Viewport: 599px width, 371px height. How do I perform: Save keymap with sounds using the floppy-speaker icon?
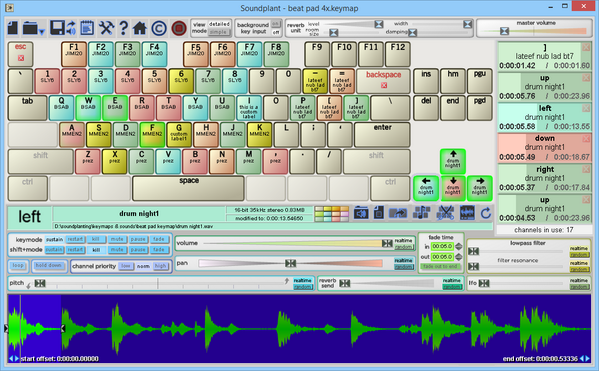pyautogui.click(x=71, y=28)
